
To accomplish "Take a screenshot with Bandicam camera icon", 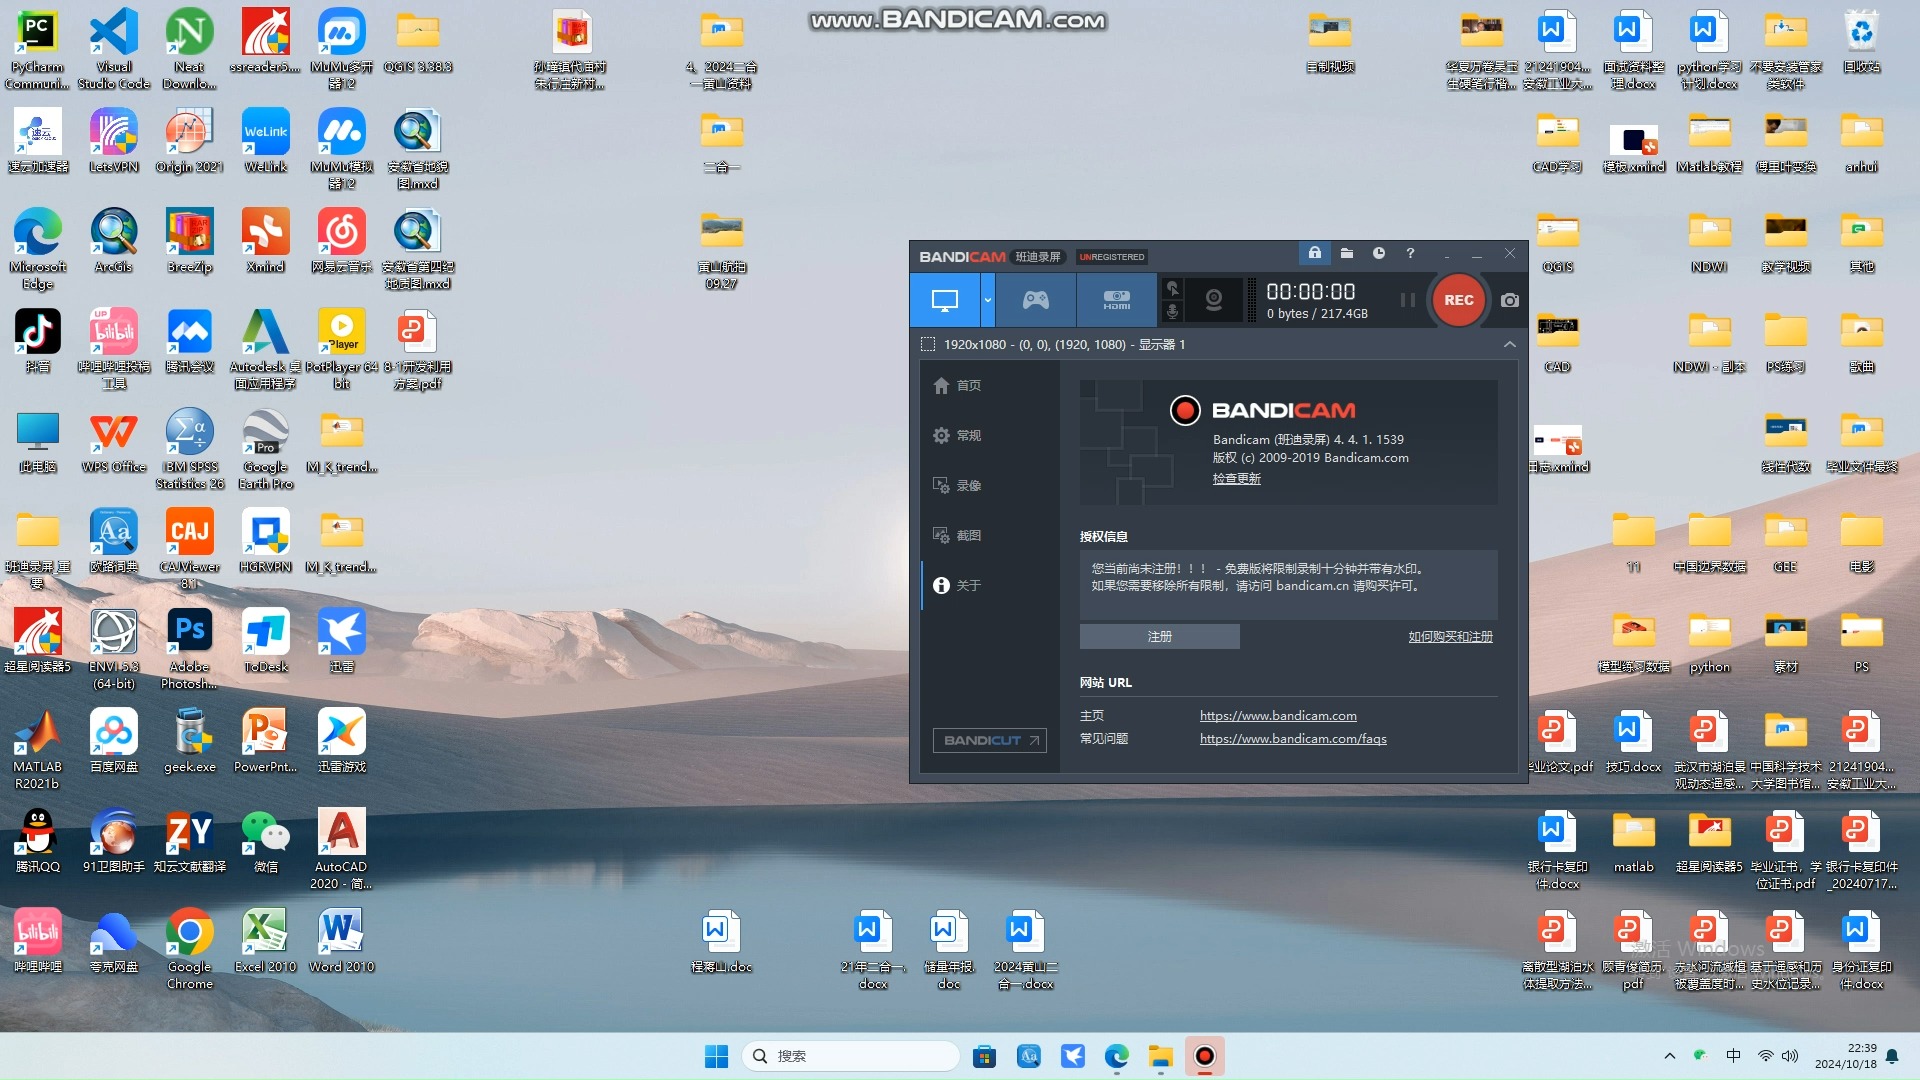I will pyautogui.click(x=1510, y=300).
